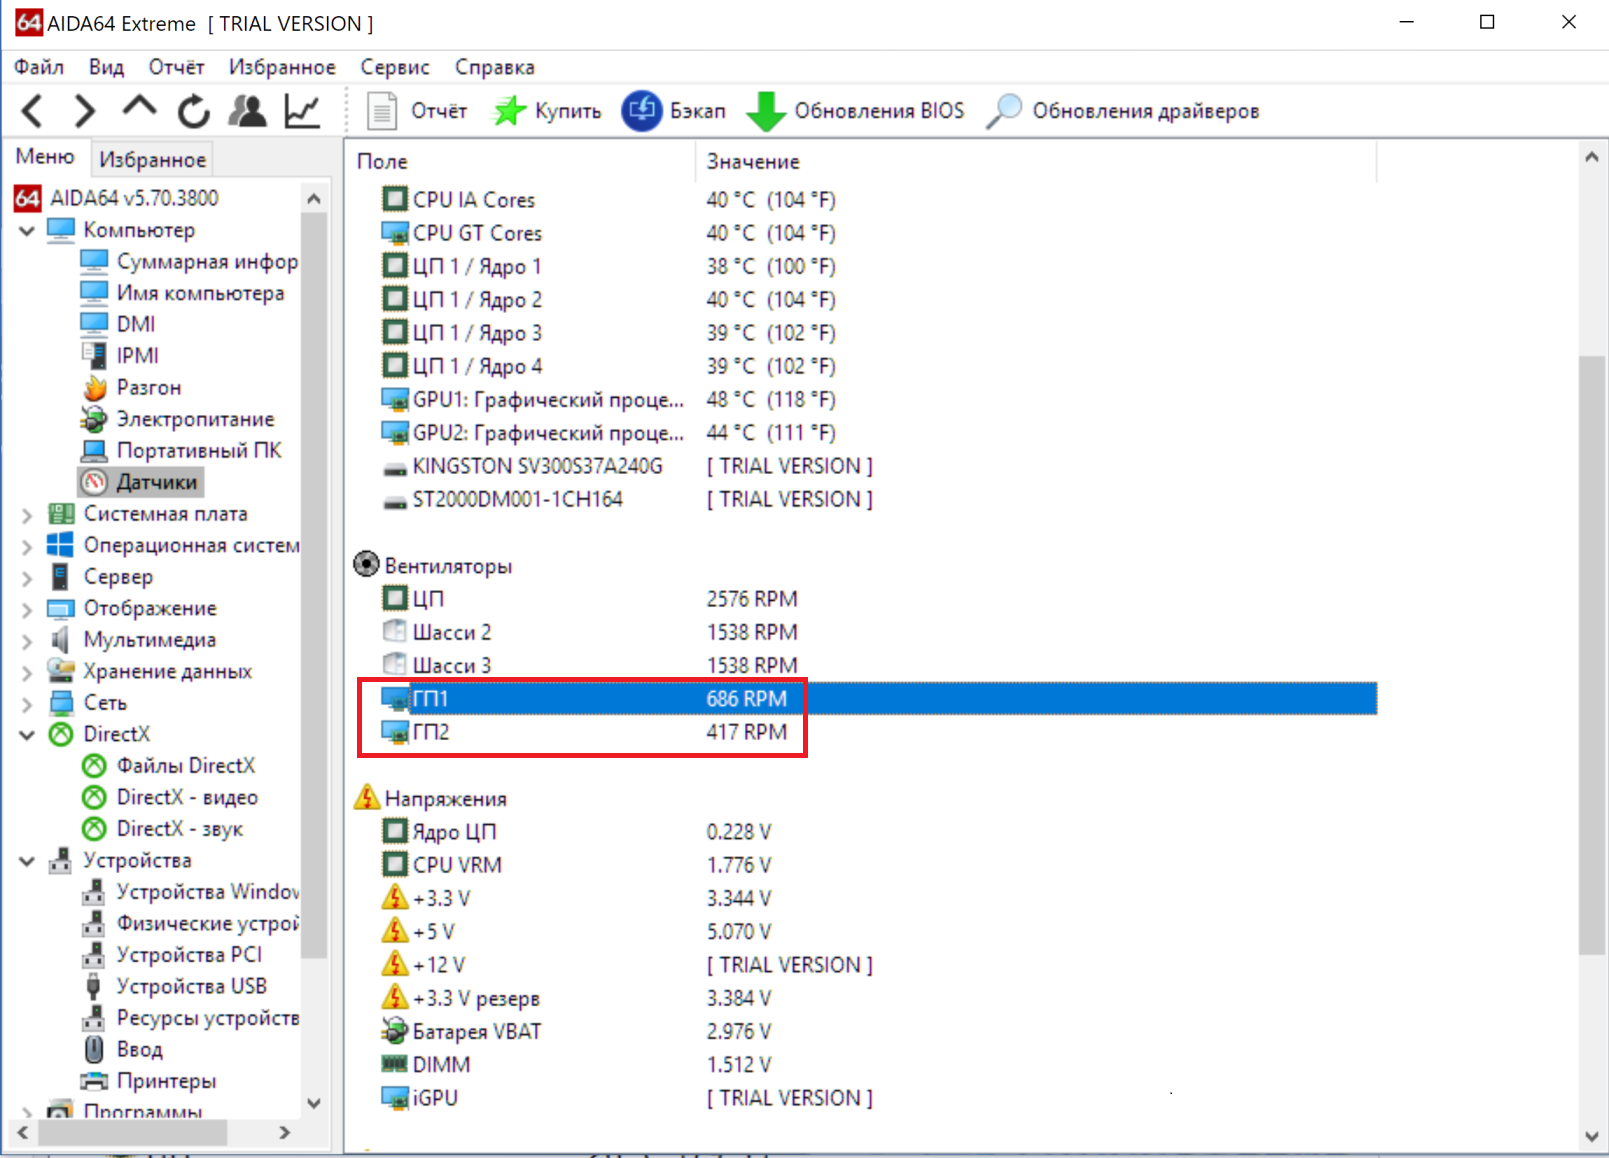1609x1158 pixels.
Task: Select the Принтеры tree item
Action: click(x=148, y=1081)
